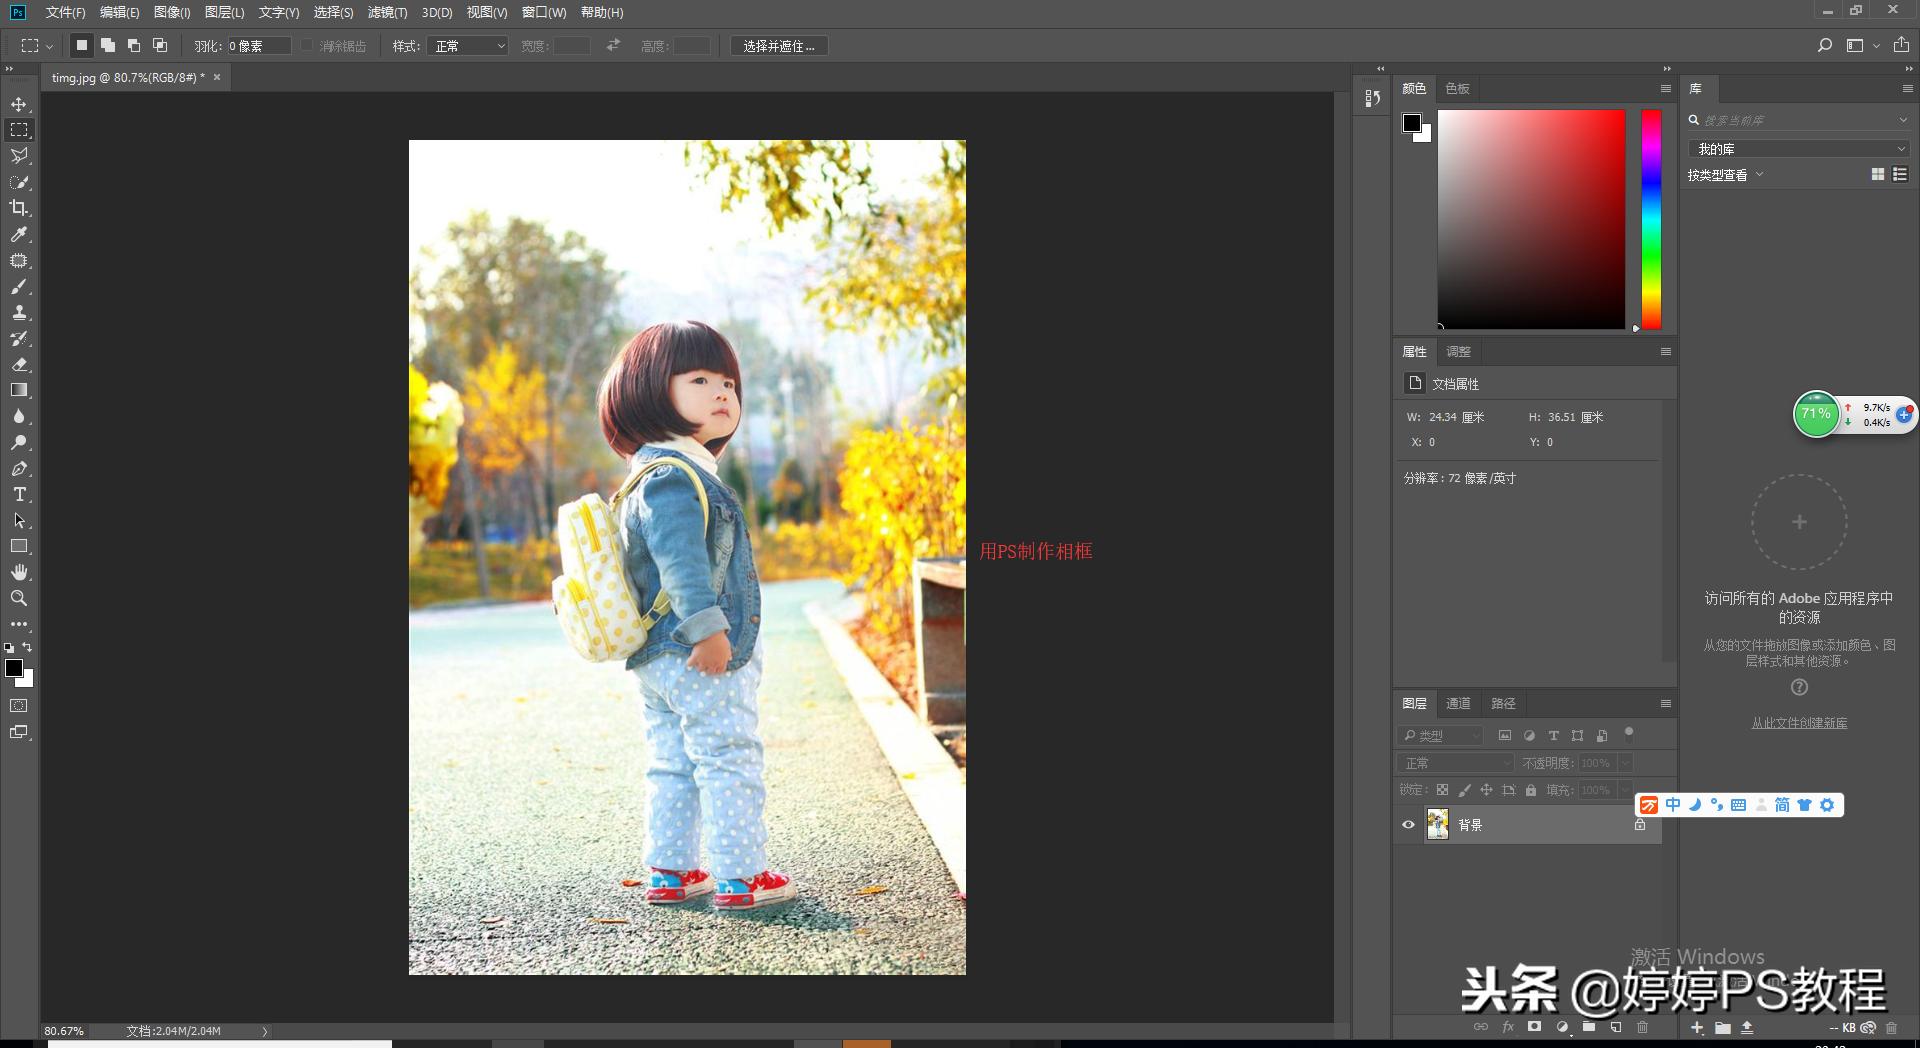Image resolution: width=1920 pixels, height=1048 pixels.
Task: Select the Hand tool
Action: tap(19, 572)
